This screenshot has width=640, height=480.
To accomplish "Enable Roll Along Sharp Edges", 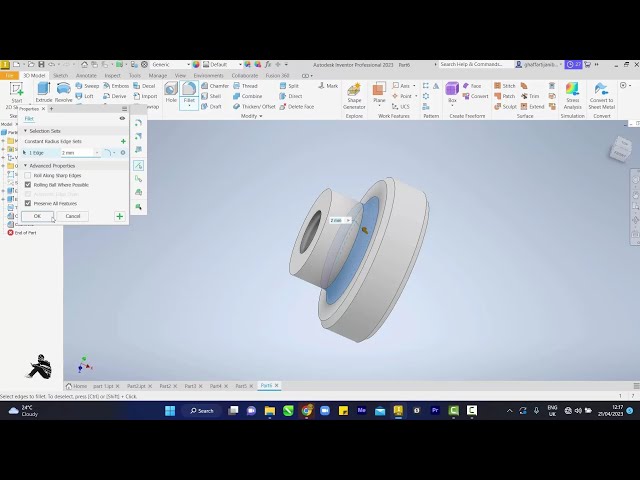I will (28, 175).
